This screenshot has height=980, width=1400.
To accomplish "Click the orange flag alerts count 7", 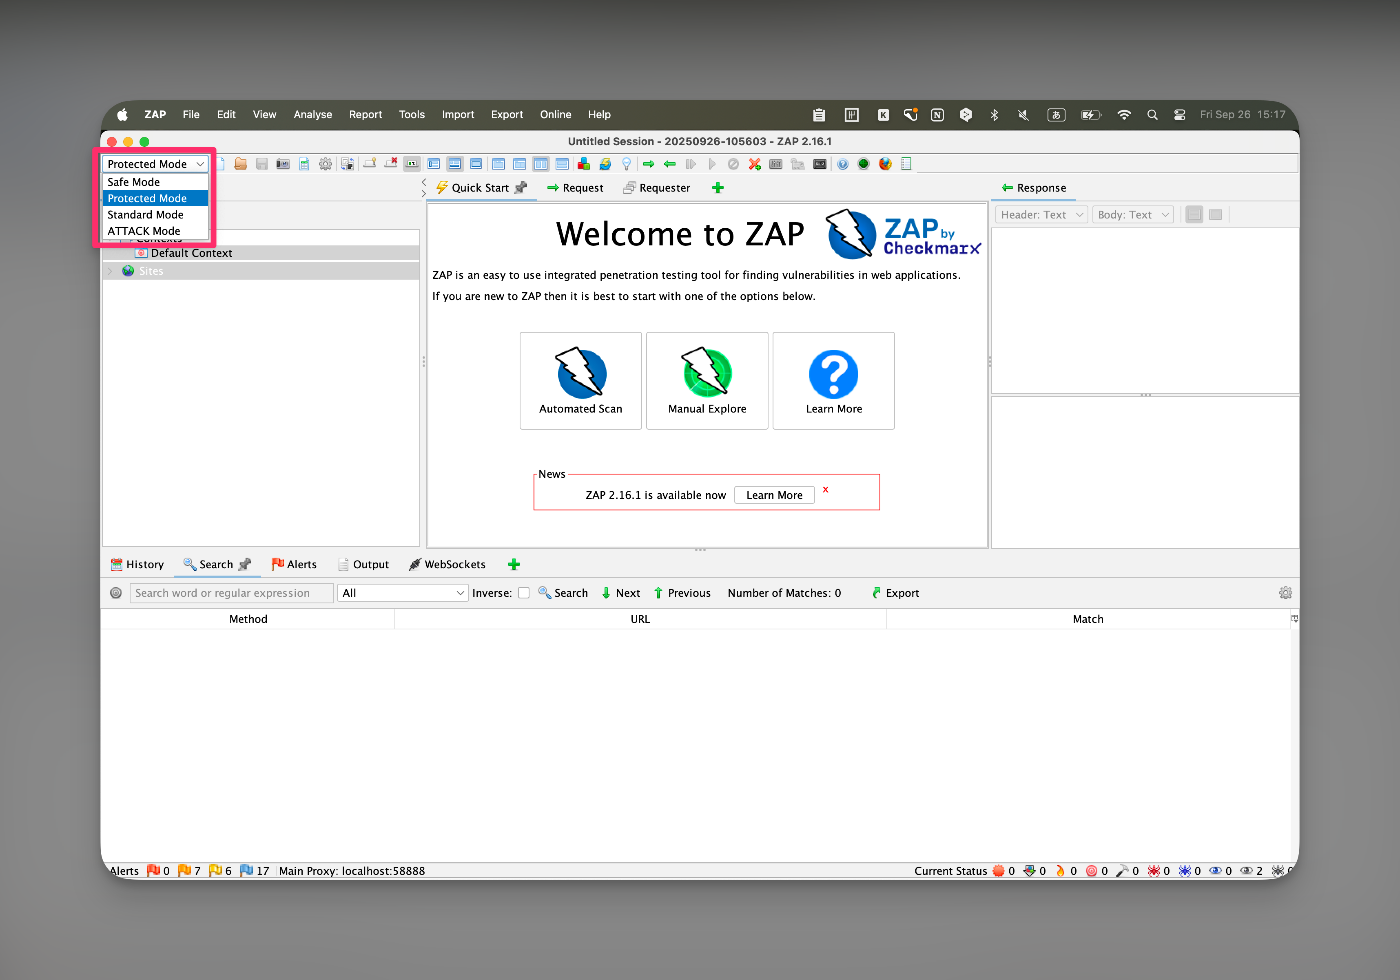I will (190, 871).
